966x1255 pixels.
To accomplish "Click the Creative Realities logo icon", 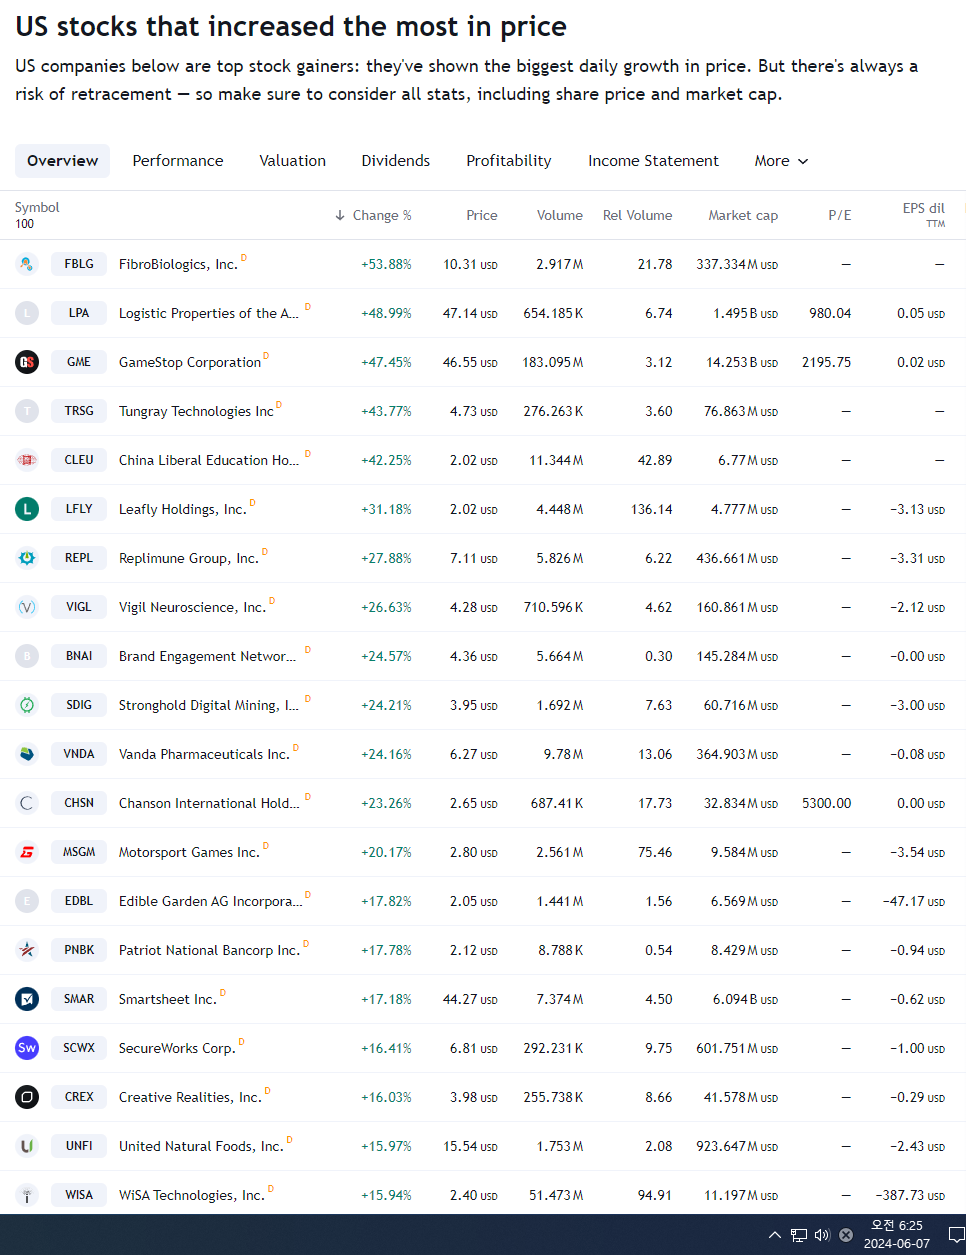I will 27,1097.
